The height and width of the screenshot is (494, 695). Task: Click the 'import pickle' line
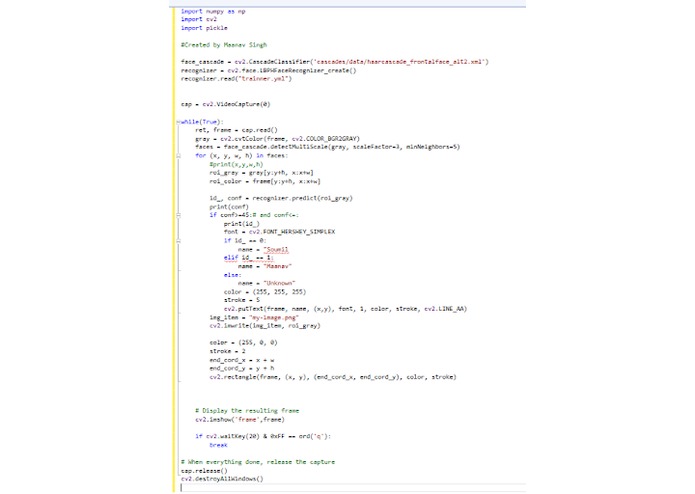click(x=204, y=28)
